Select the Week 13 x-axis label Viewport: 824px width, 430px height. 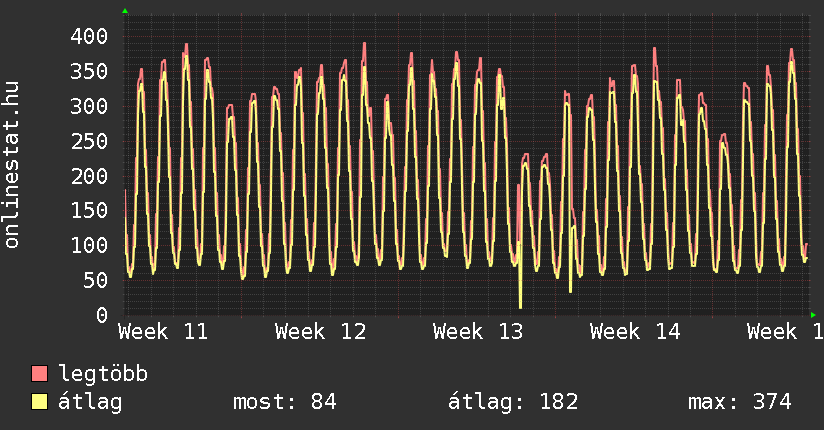coord(477,331)
